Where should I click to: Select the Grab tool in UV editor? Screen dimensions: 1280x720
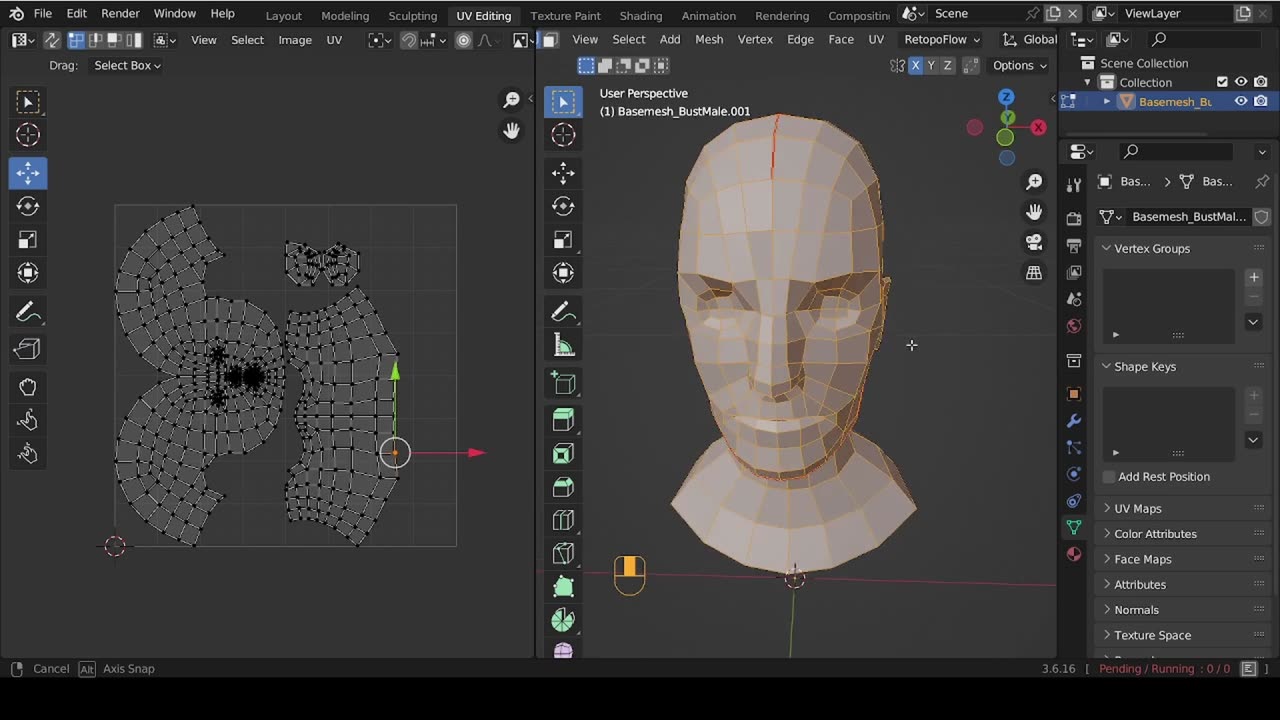coord(28,387)
